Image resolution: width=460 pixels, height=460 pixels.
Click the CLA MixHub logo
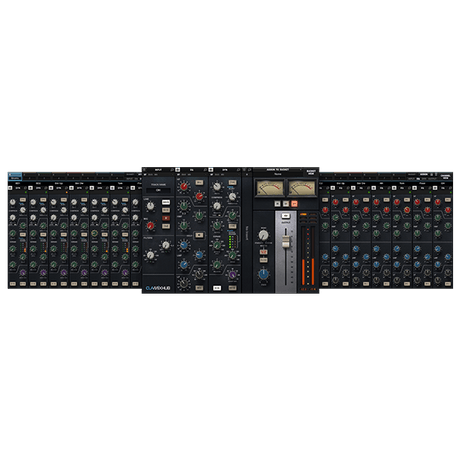click(158, 288)
